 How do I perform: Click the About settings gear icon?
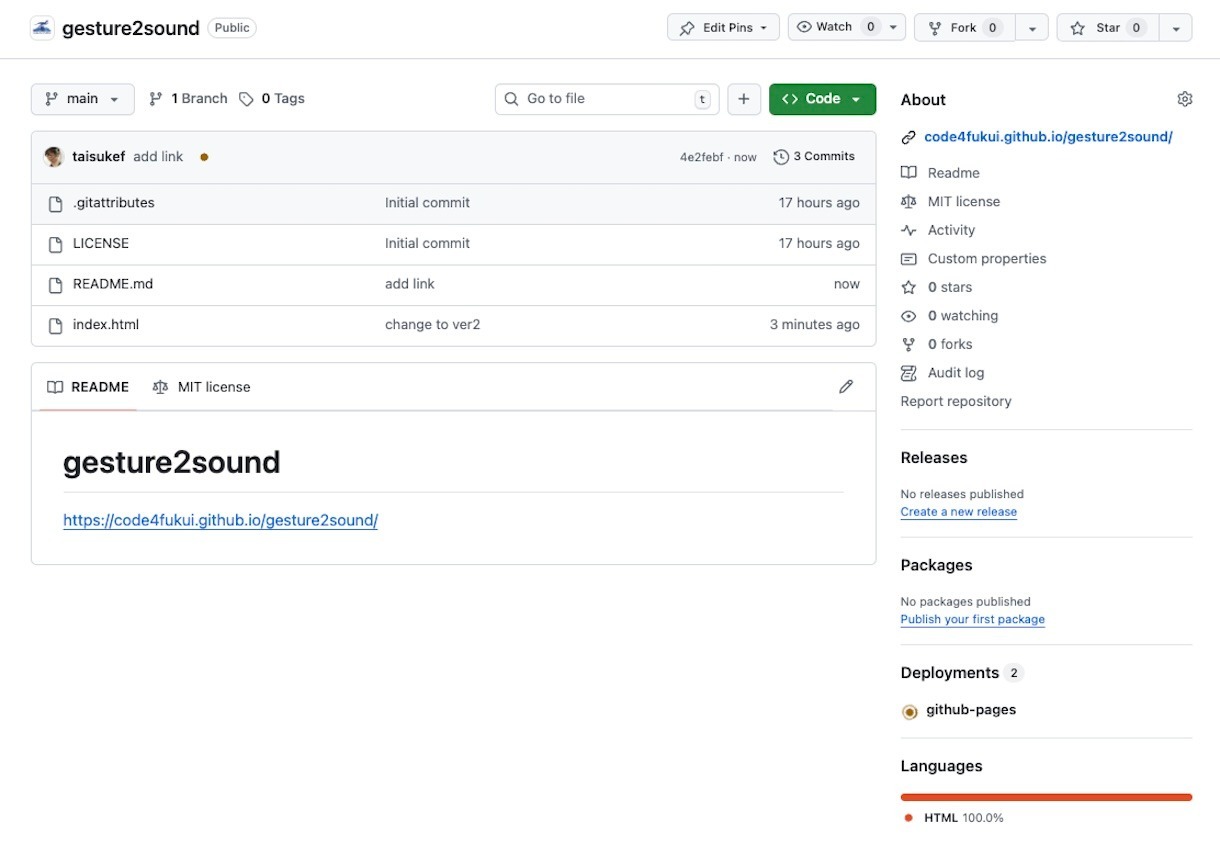click(1185, 99)
